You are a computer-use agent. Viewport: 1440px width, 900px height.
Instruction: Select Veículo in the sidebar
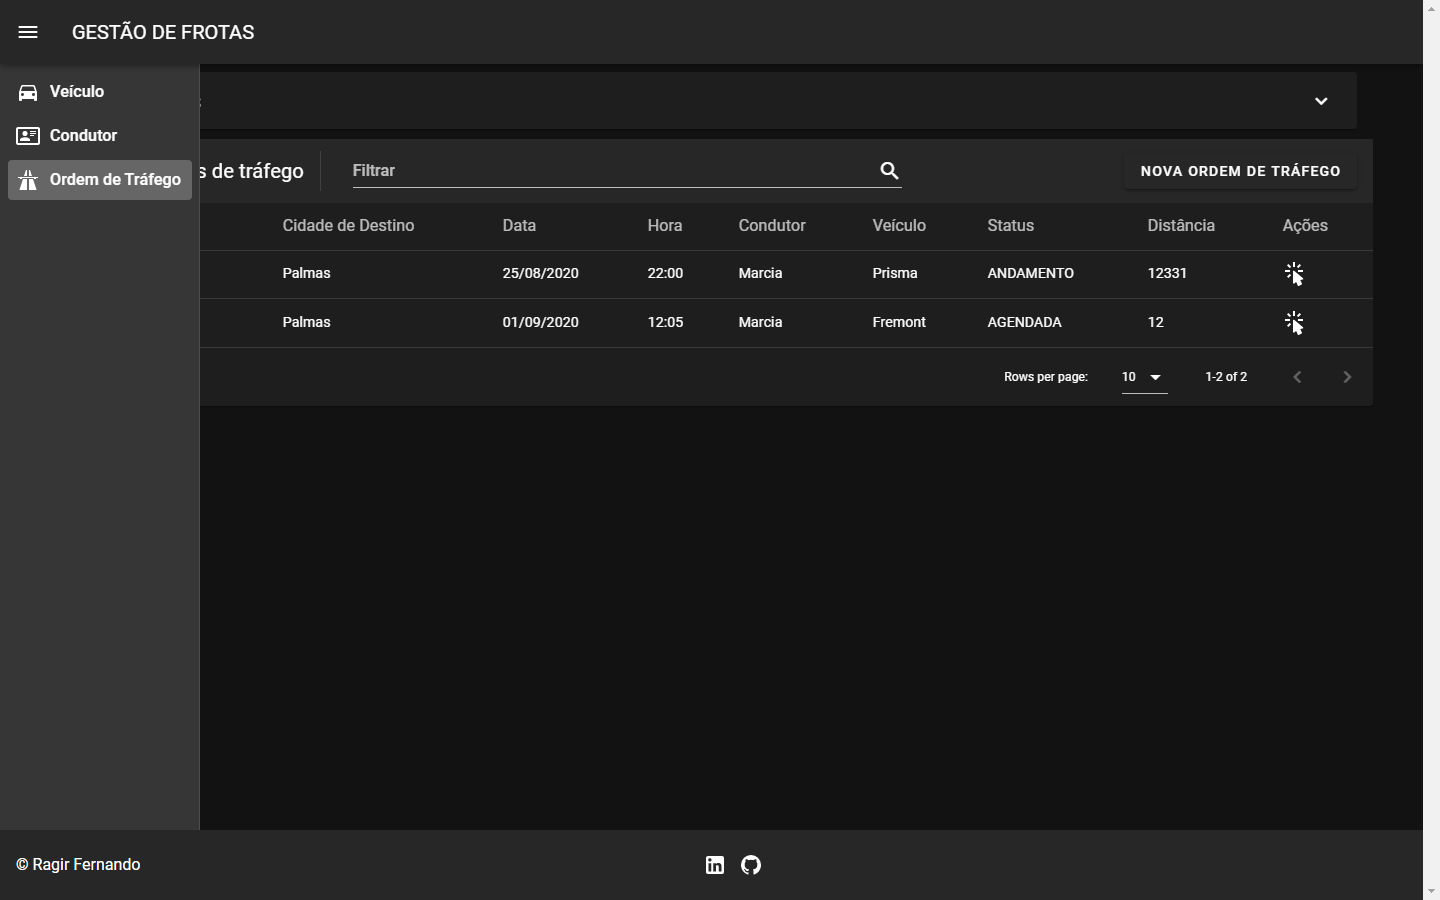click(x=100, y=92)
